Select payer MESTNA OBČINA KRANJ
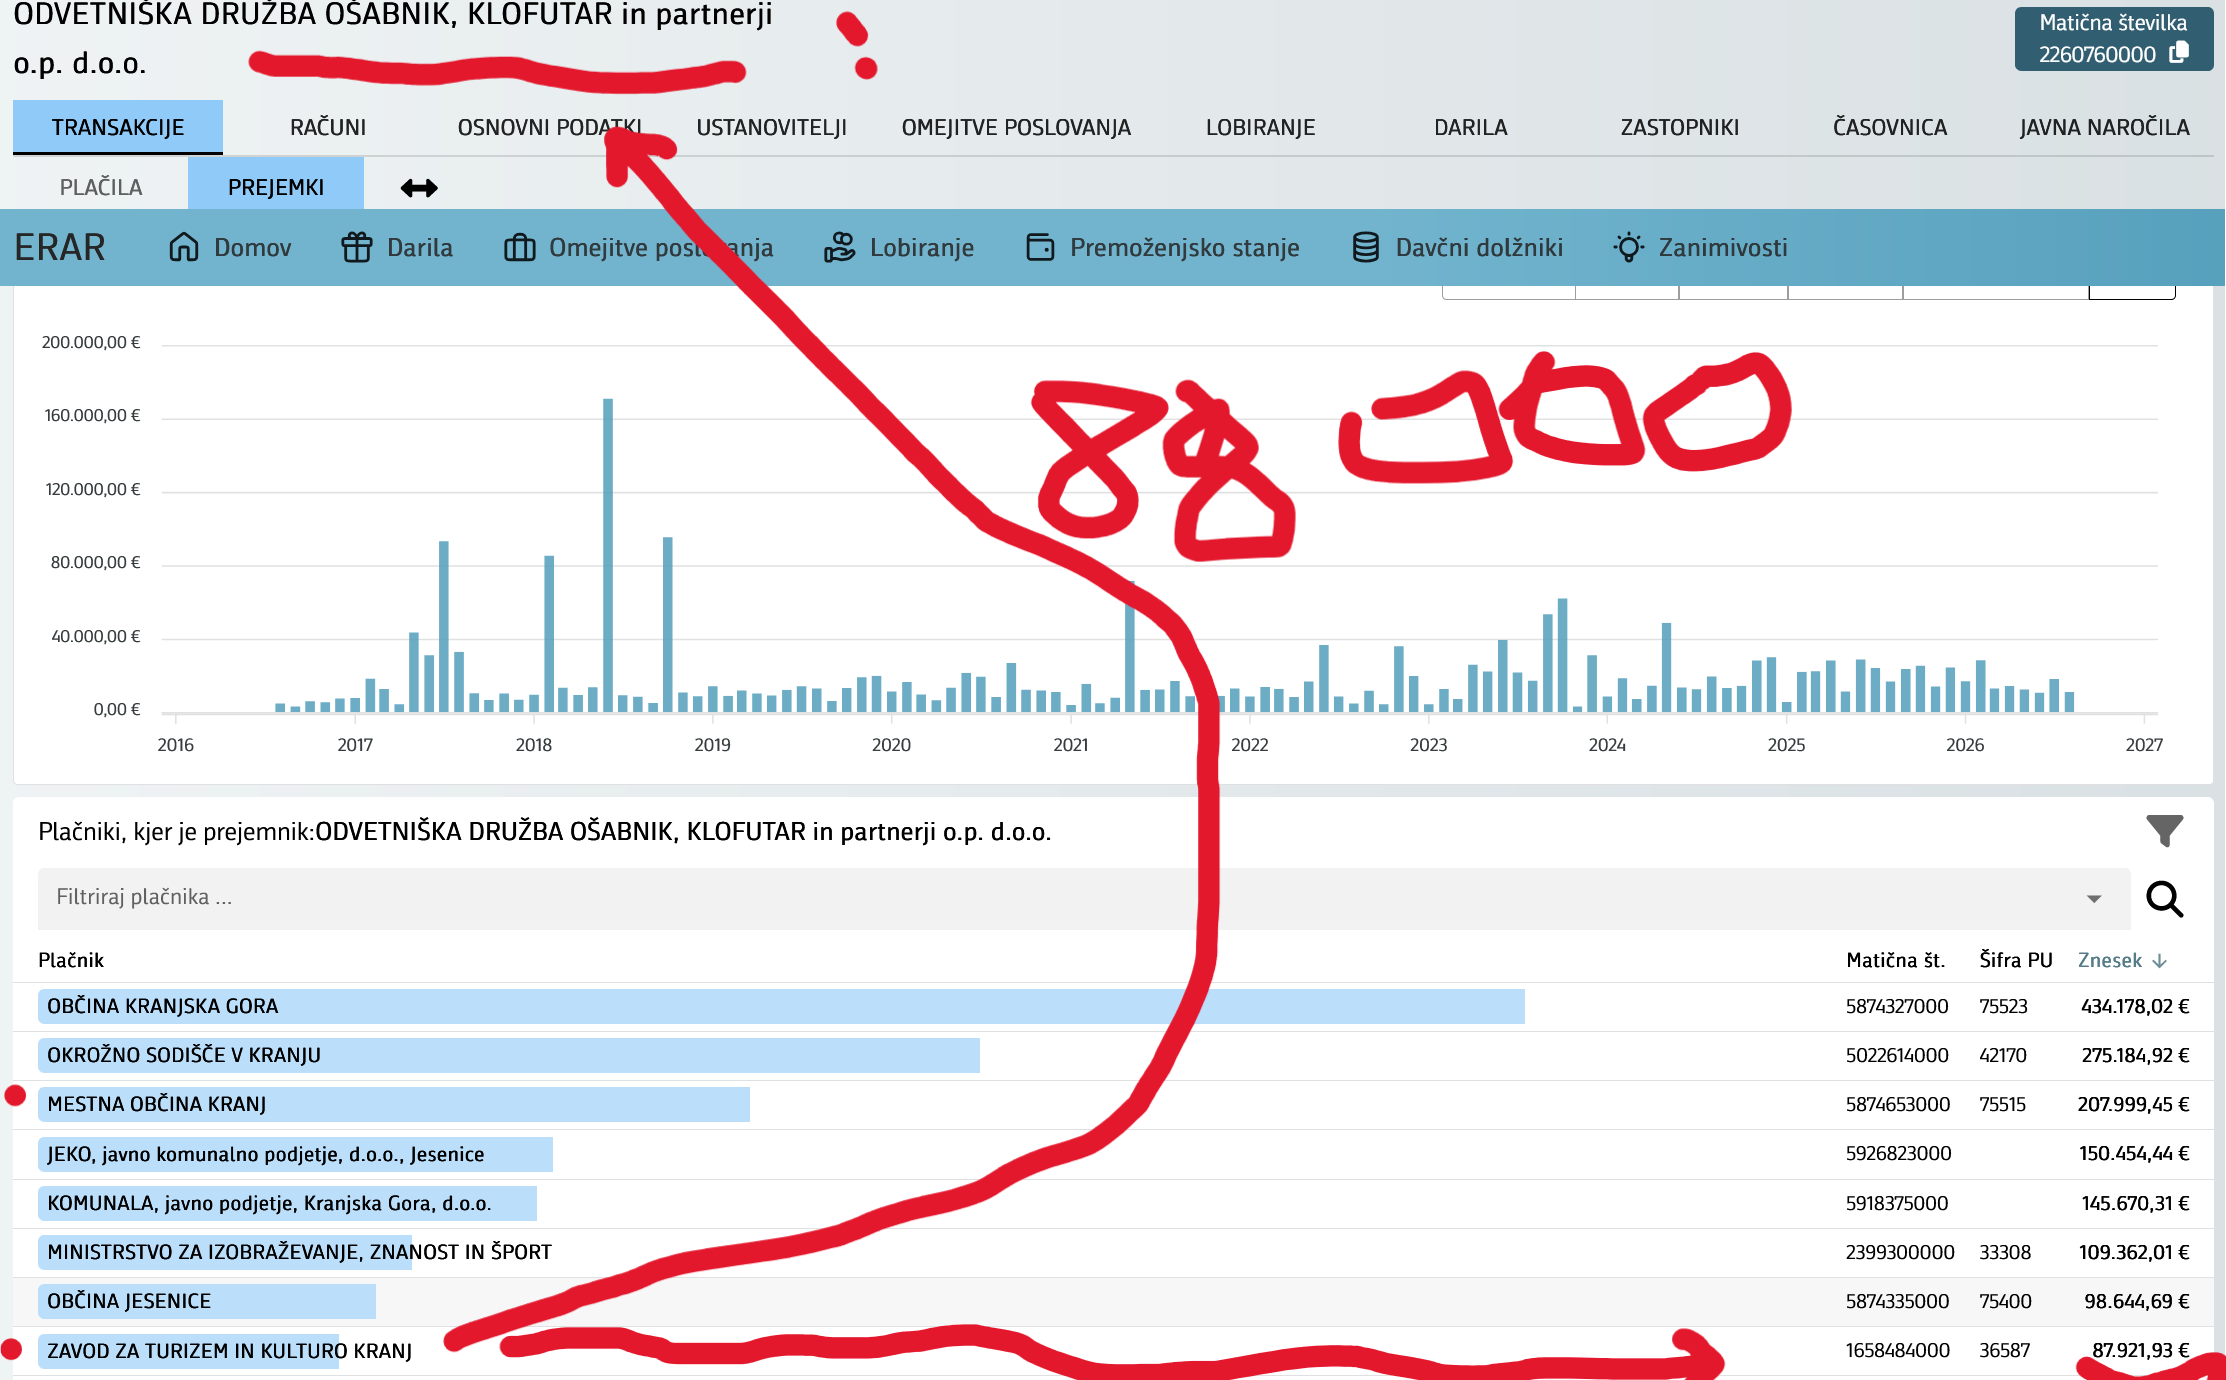This screenshot has height=1380, width=2226. tap(157, 1105)
